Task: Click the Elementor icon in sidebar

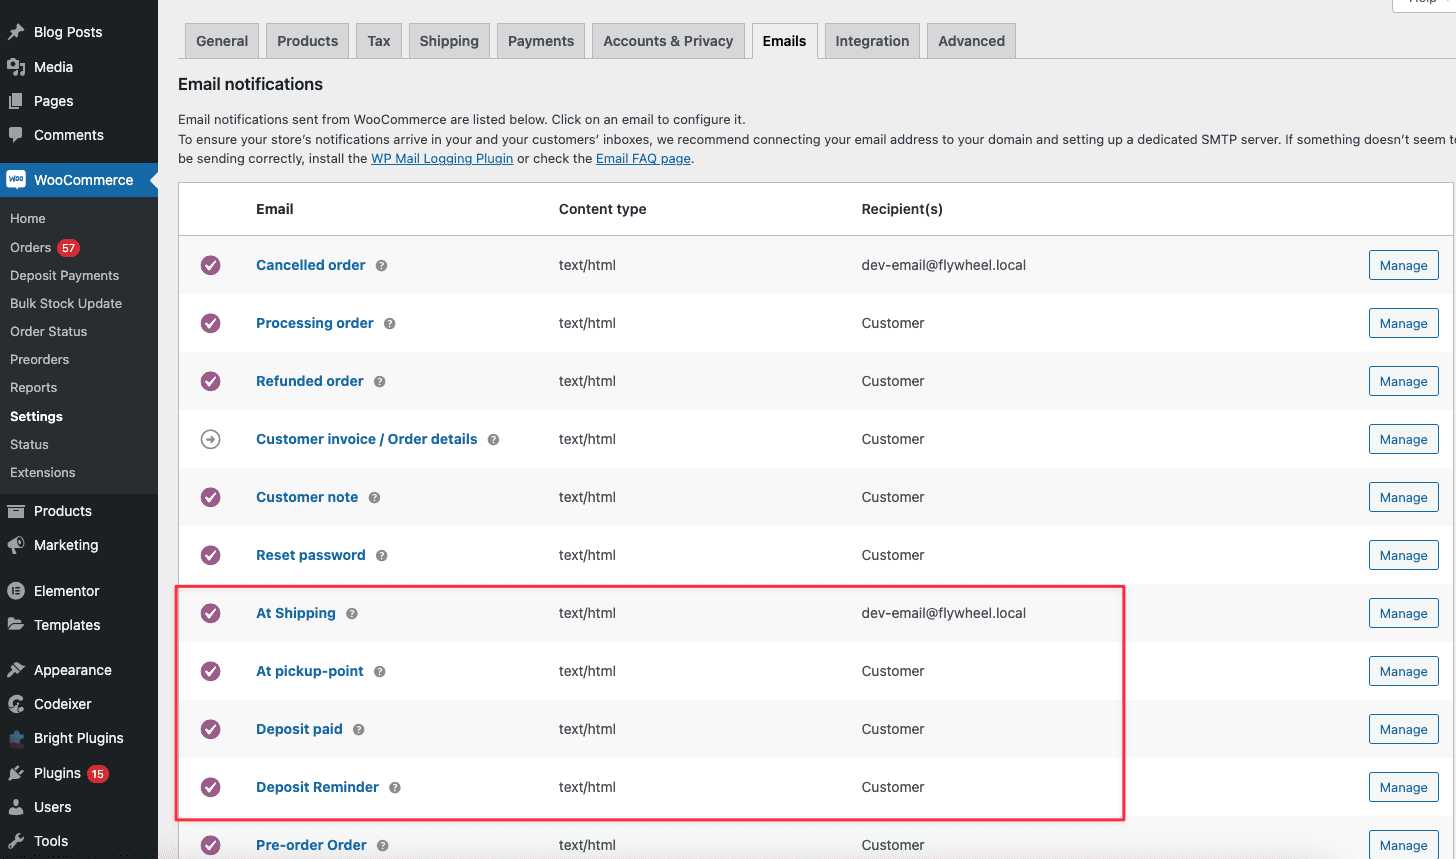Action: (16, 591)
